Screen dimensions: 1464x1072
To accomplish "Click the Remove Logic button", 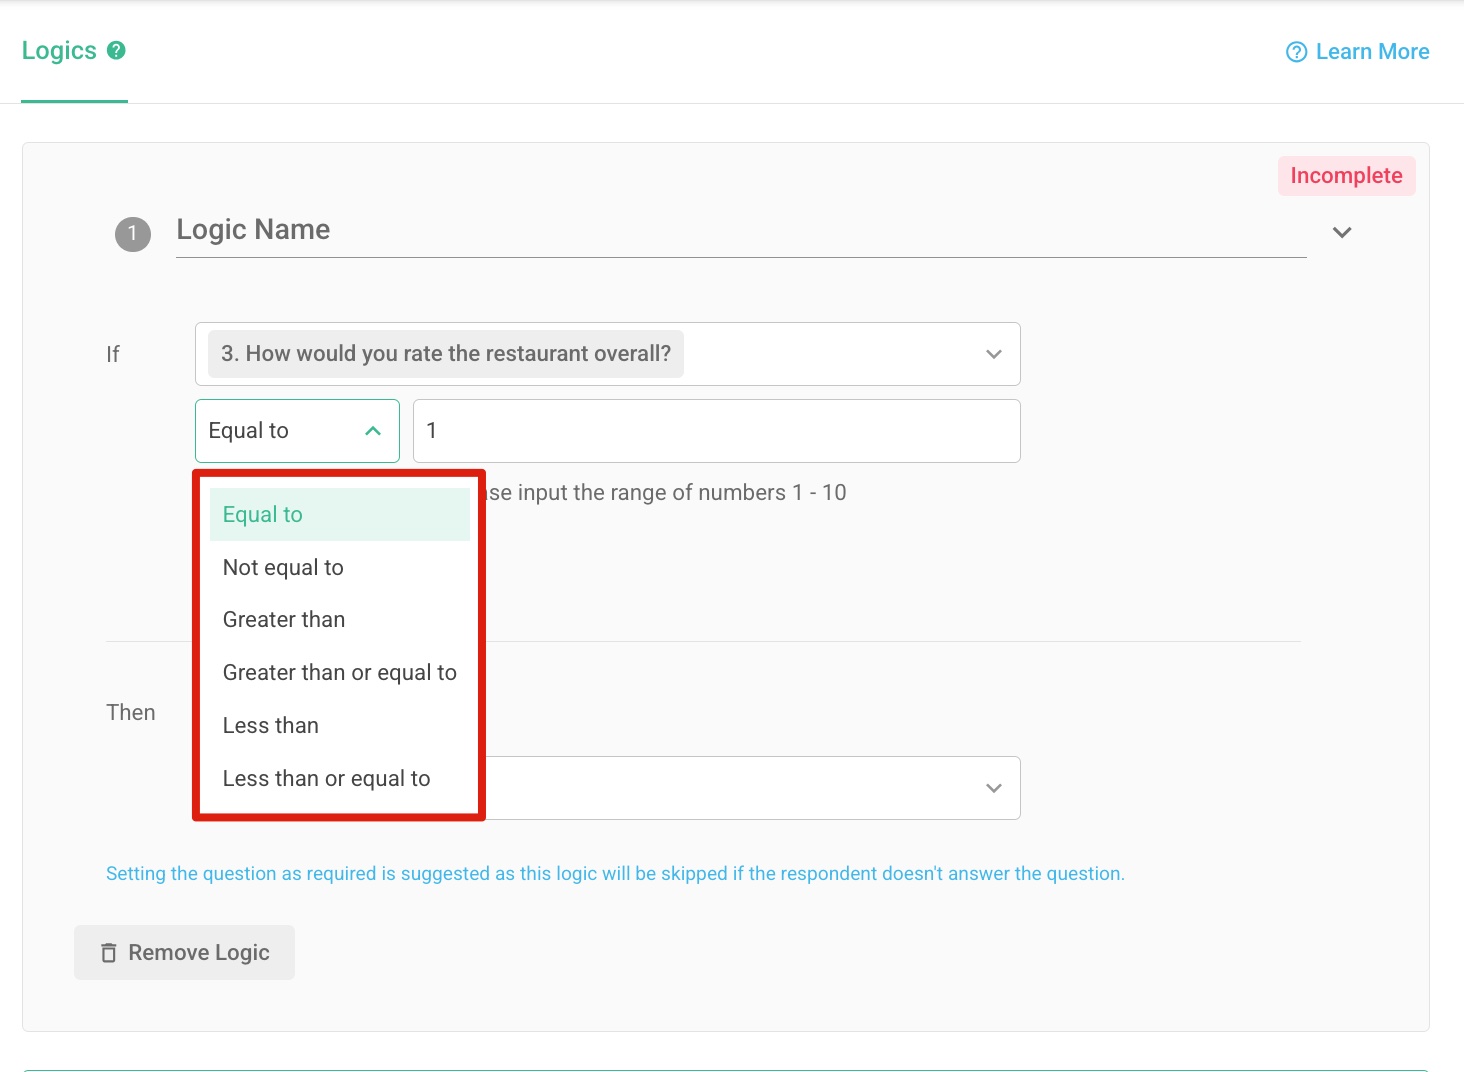I will point(184,952).
